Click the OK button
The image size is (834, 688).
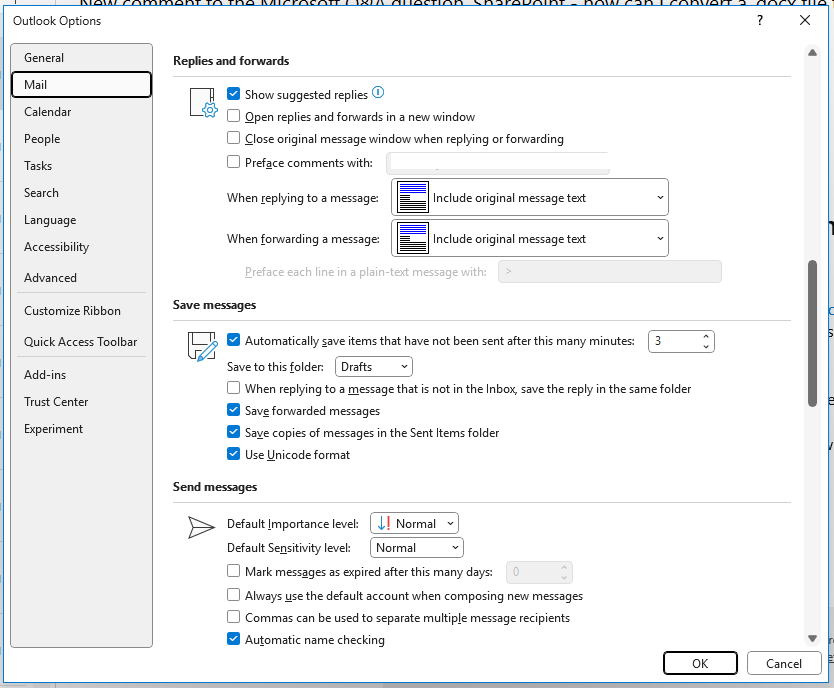tap(700, 664)
